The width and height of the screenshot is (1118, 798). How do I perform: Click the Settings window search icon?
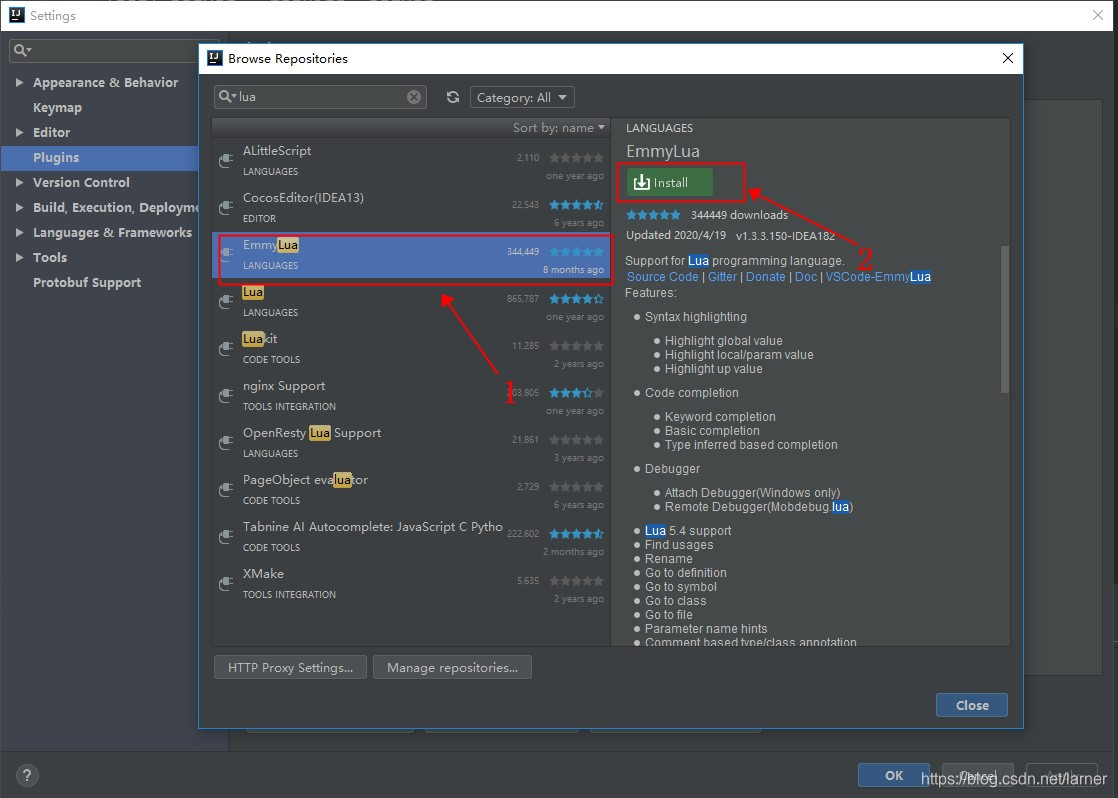coord(22,50)
